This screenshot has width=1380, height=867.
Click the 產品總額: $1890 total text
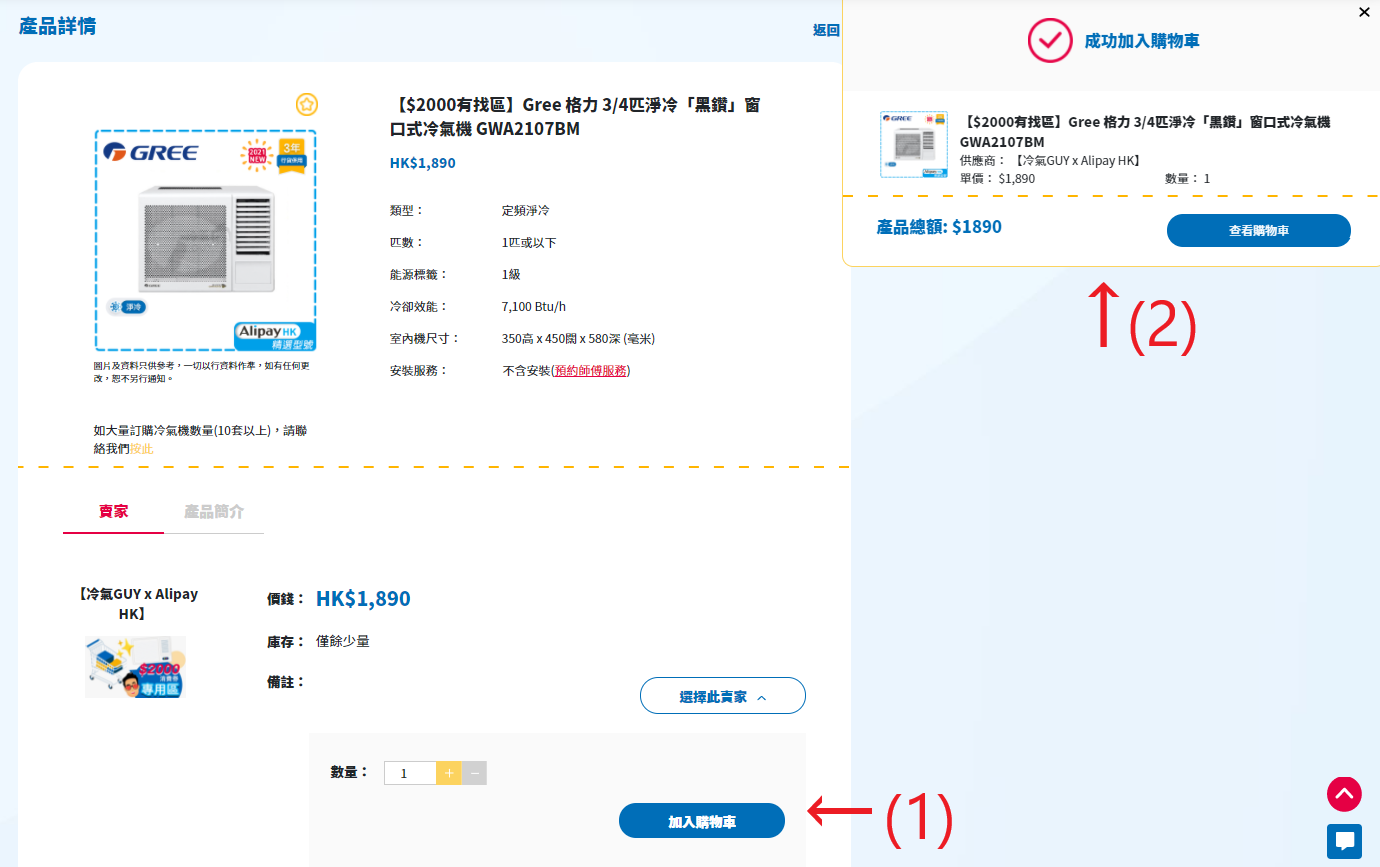[939, 227]
